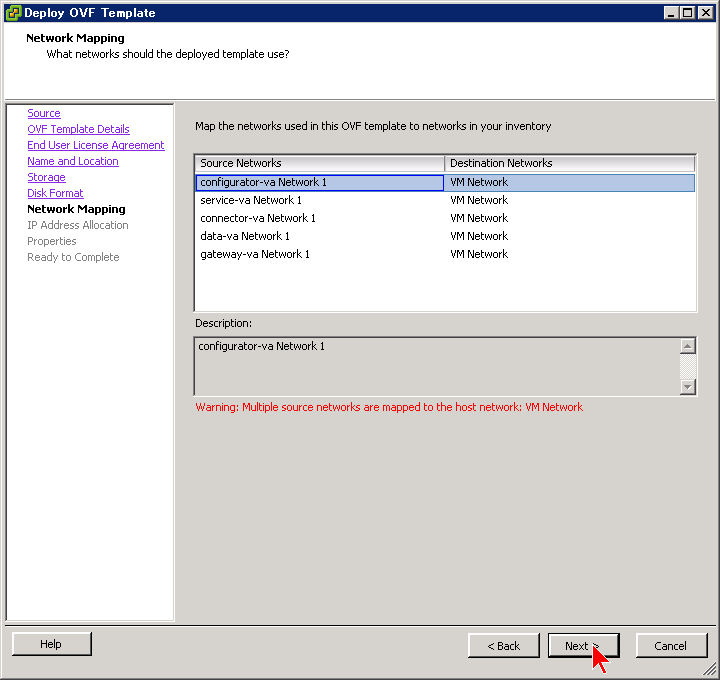The width and height of the screenshot is (720, 680).
Task: Cancel the OVF deployment
Action: point(671,646)
